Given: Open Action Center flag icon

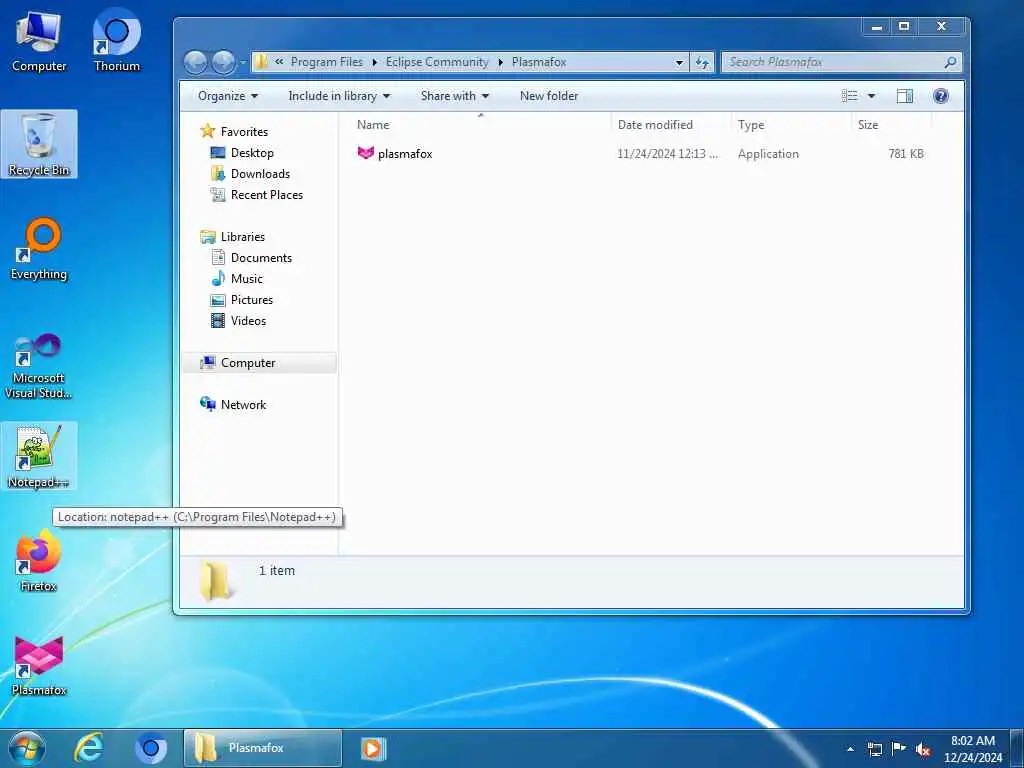Looking at the screenshot, I should point(899,749).
